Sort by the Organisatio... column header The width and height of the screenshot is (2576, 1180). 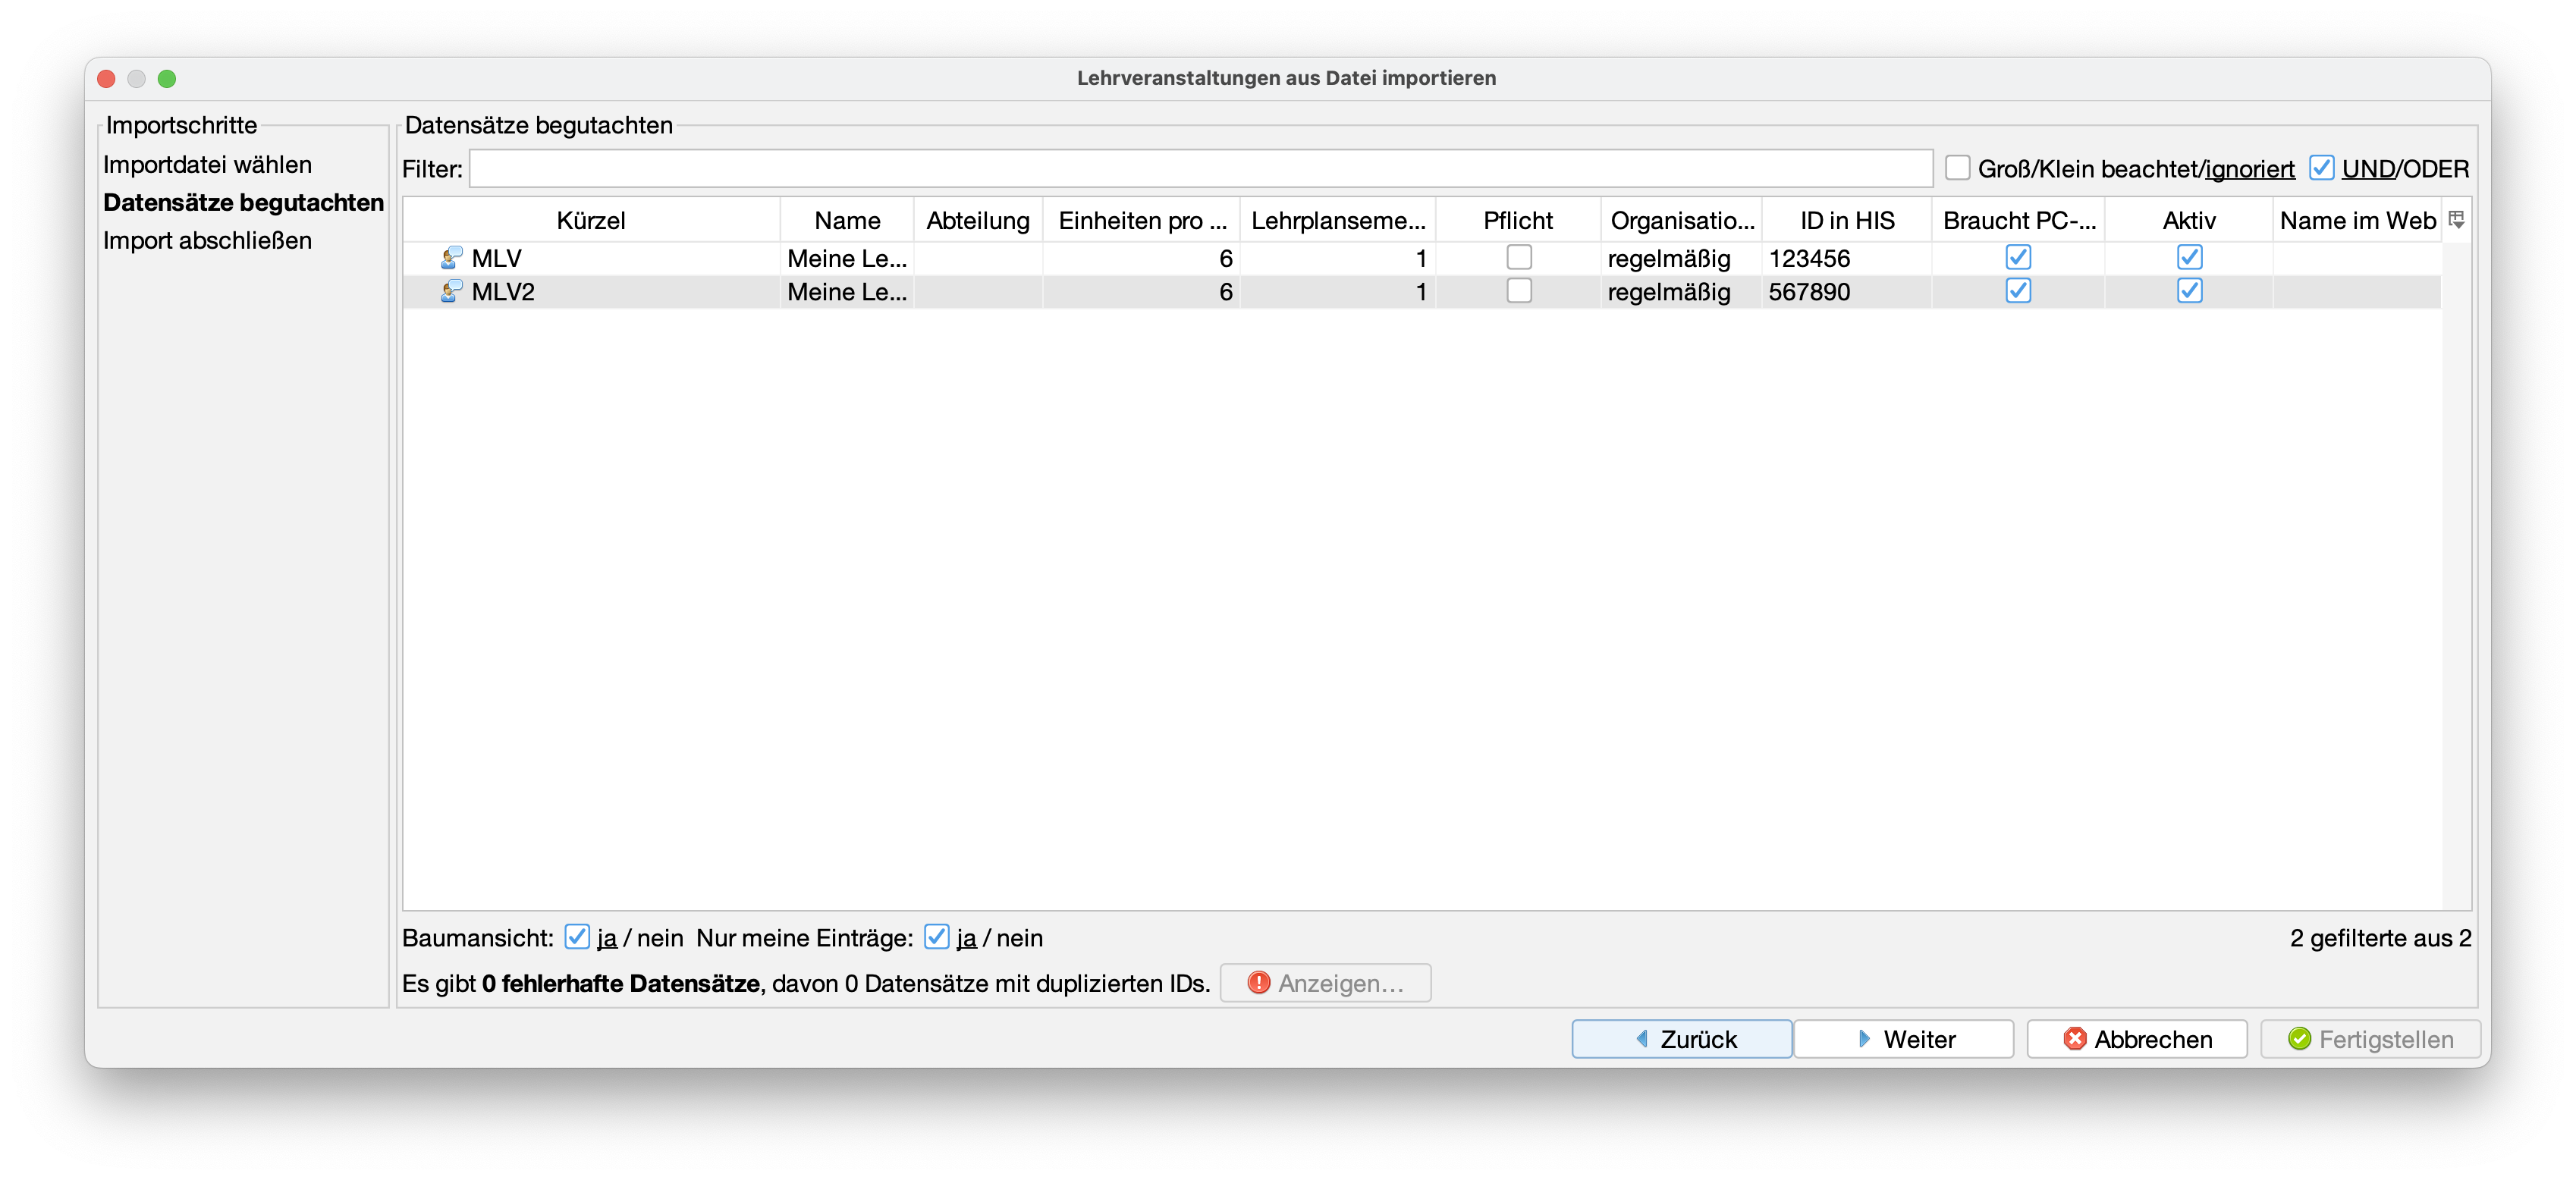(1682, 220)
